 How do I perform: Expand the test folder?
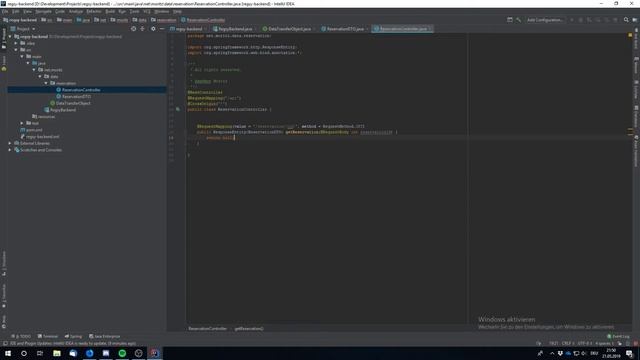pyautogui.click(x=22, y=123)
